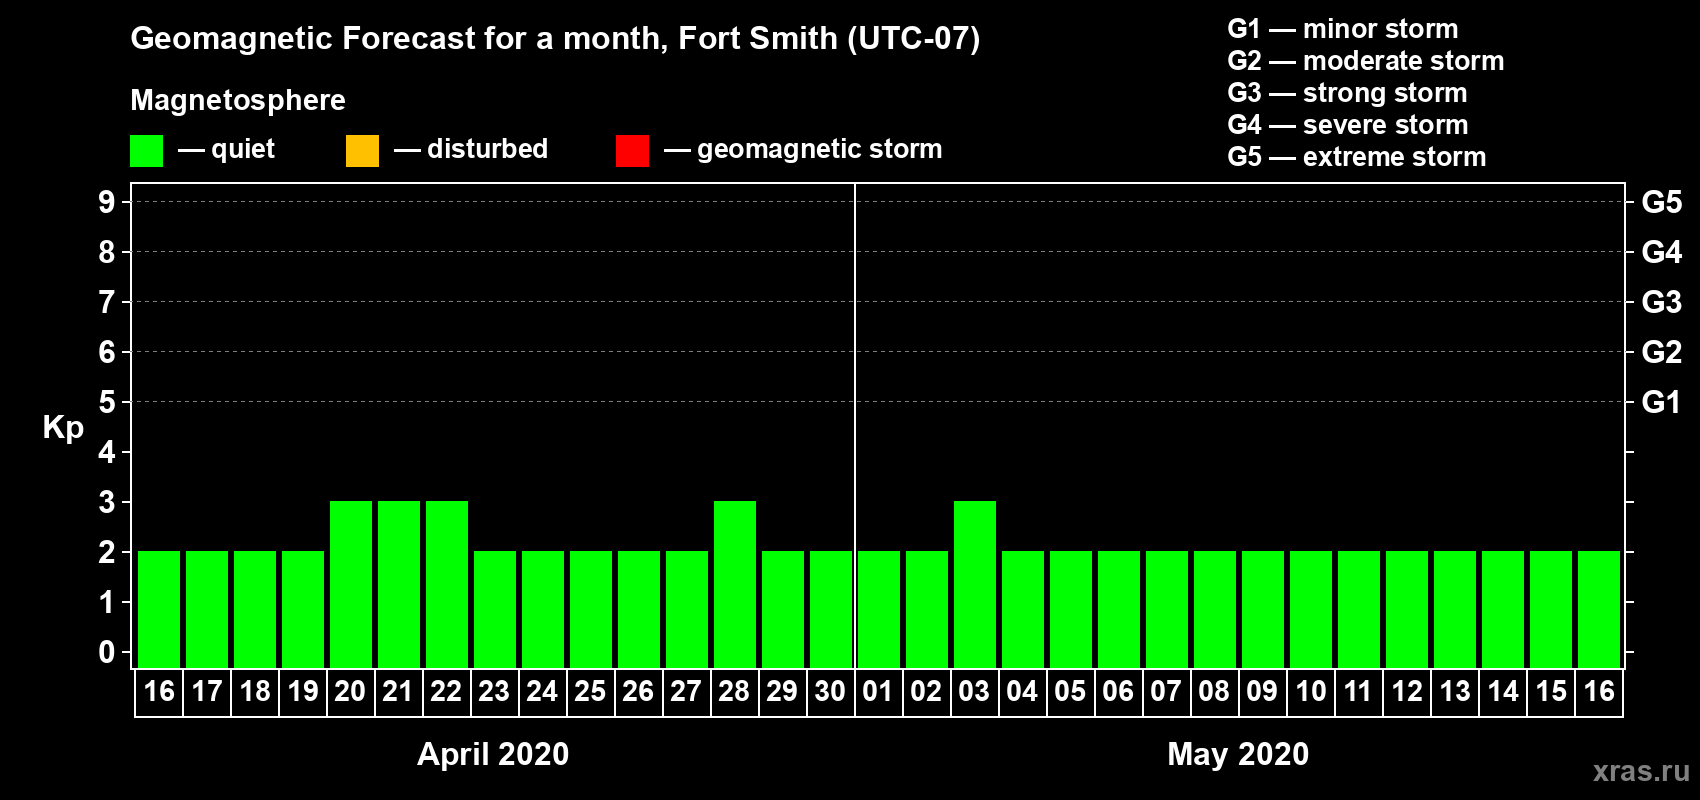Viewport: 1700px width, 800px height.
Task: Select the April 16 bar
Action: tap(159, 609)
